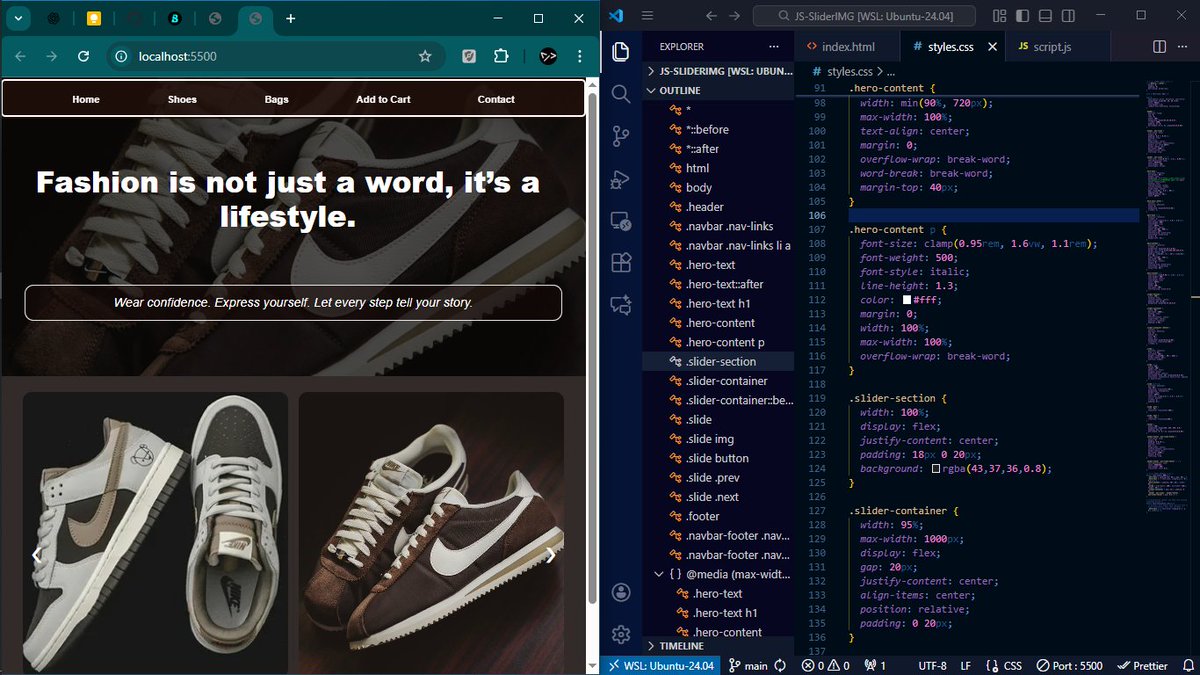
Task: Open Remote Explorer in activity bar
Action: 620,221
